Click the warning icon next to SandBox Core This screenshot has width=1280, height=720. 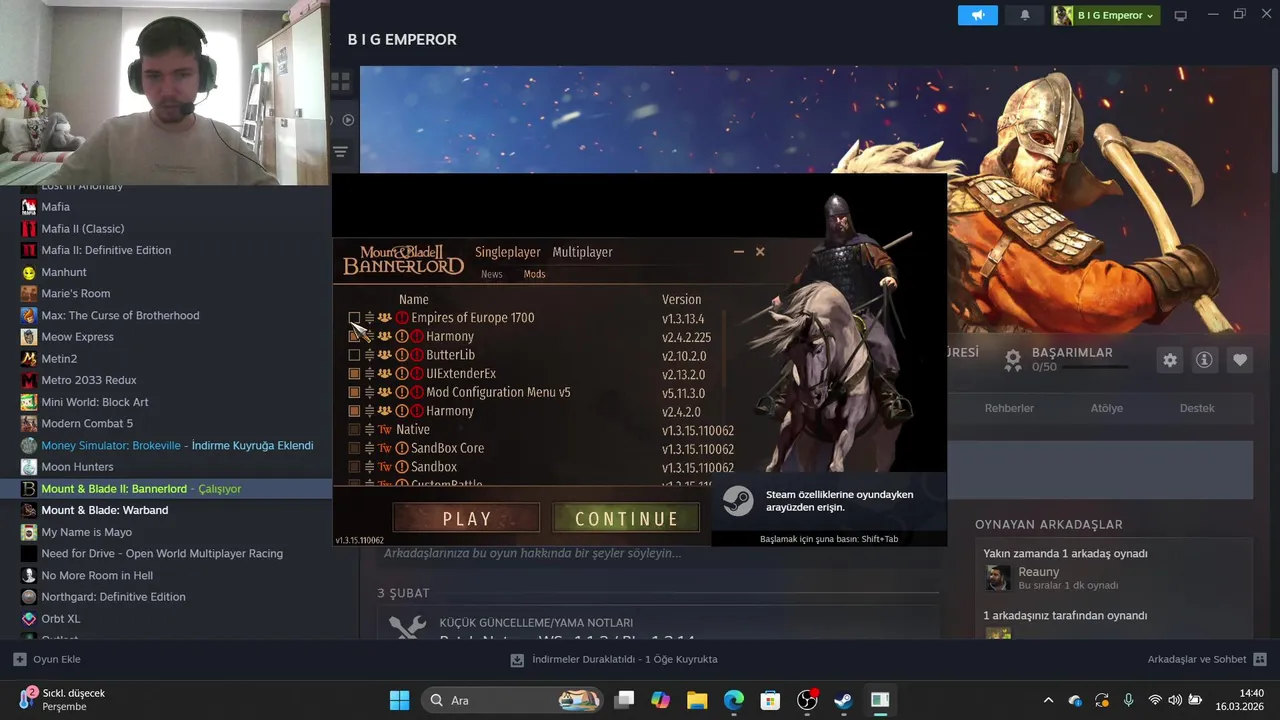tap(402, 449)
